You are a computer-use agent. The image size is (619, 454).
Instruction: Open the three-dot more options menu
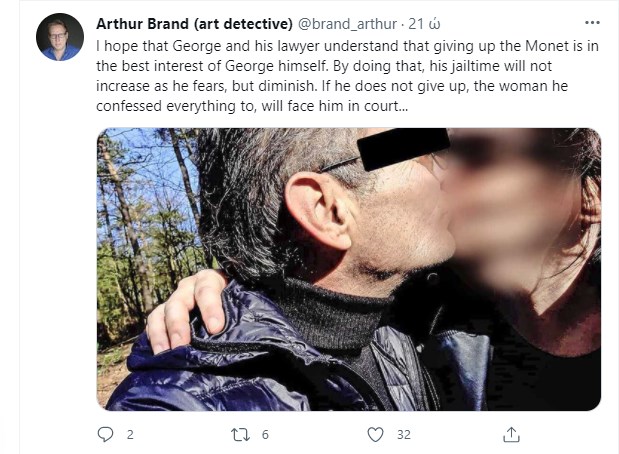592,23
